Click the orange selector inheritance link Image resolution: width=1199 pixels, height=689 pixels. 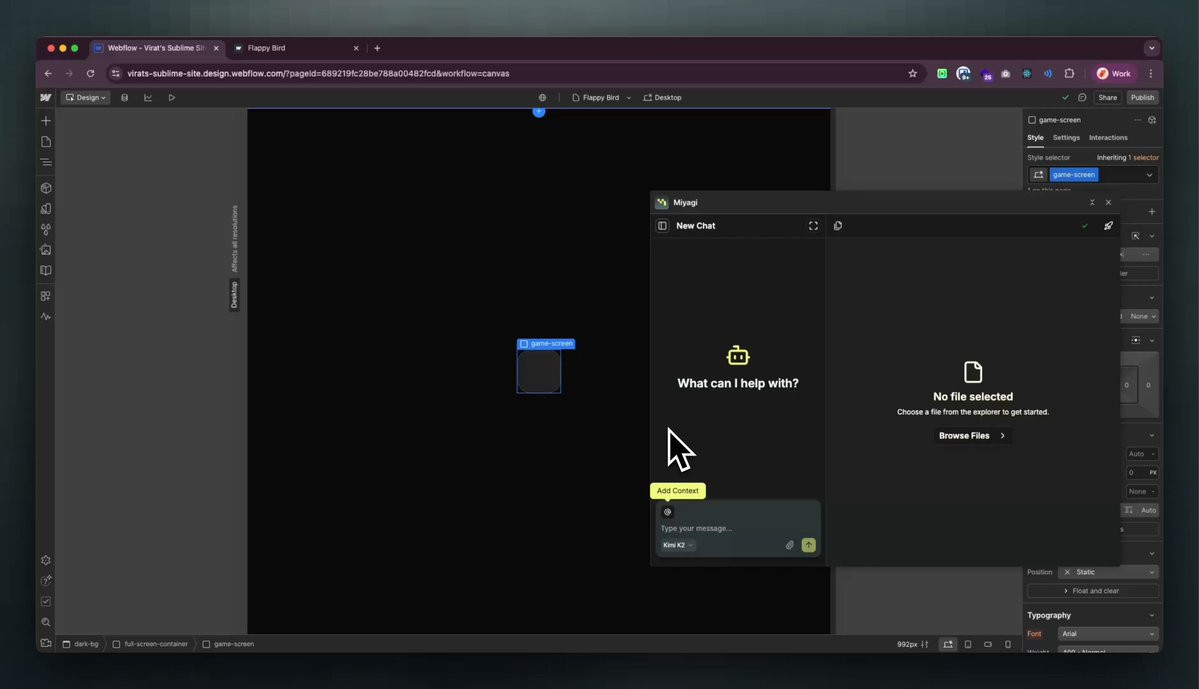(1145, 158)
